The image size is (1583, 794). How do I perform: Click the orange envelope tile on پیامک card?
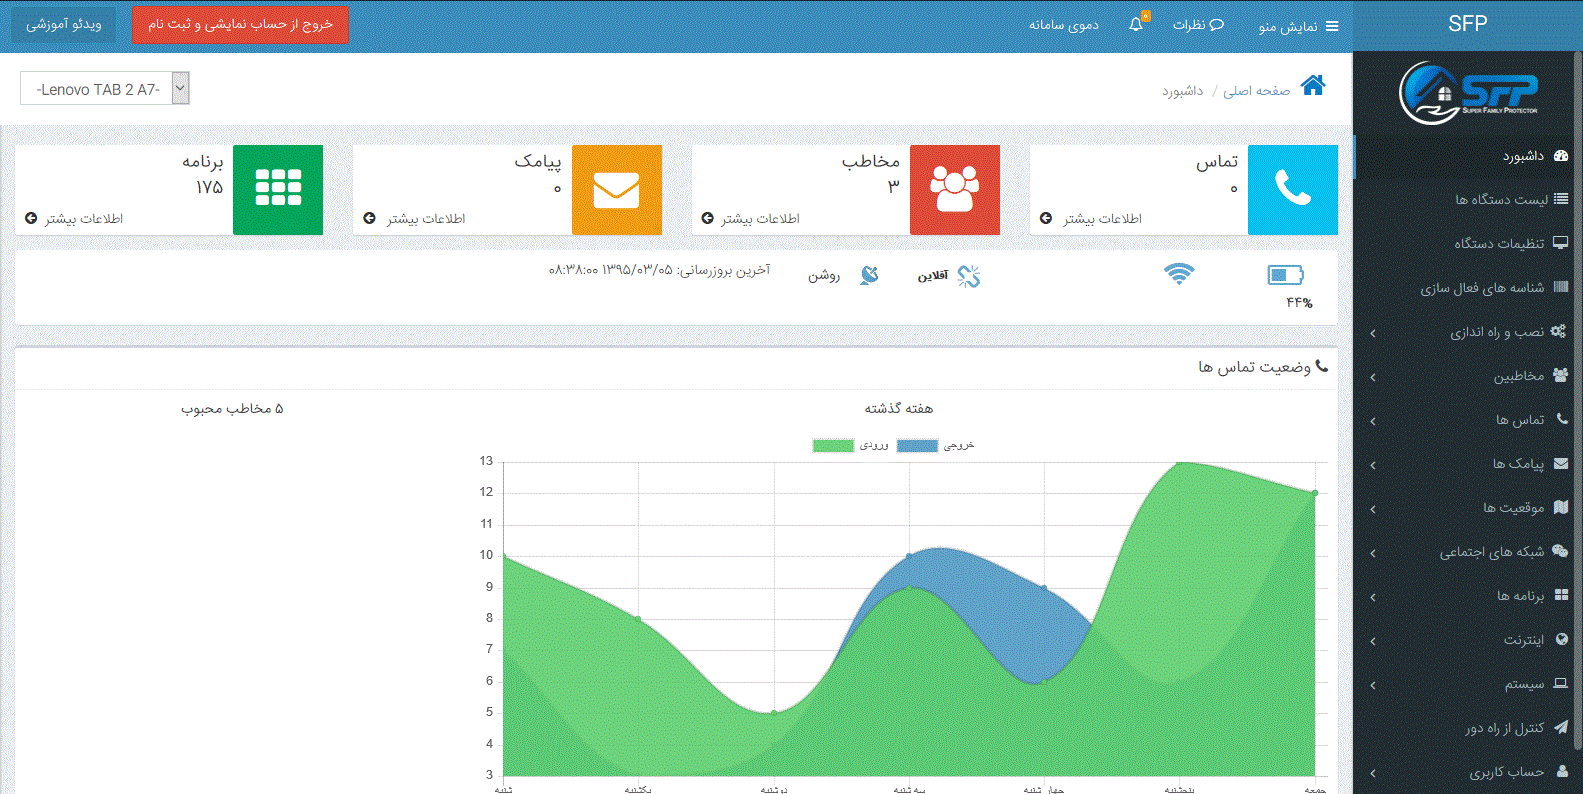pos(617,190)
